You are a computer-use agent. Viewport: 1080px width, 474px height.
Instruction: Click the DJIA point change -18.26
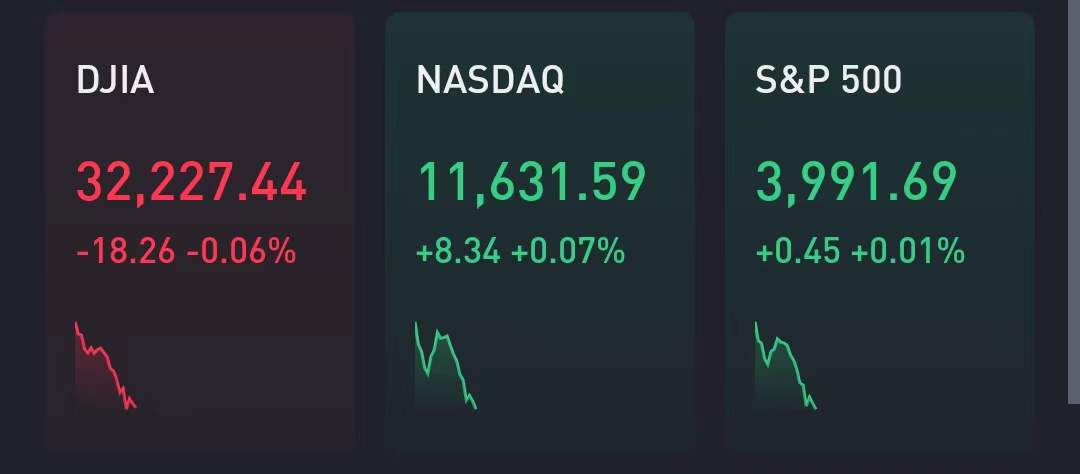pyautogui.click(x=126, y=251)
